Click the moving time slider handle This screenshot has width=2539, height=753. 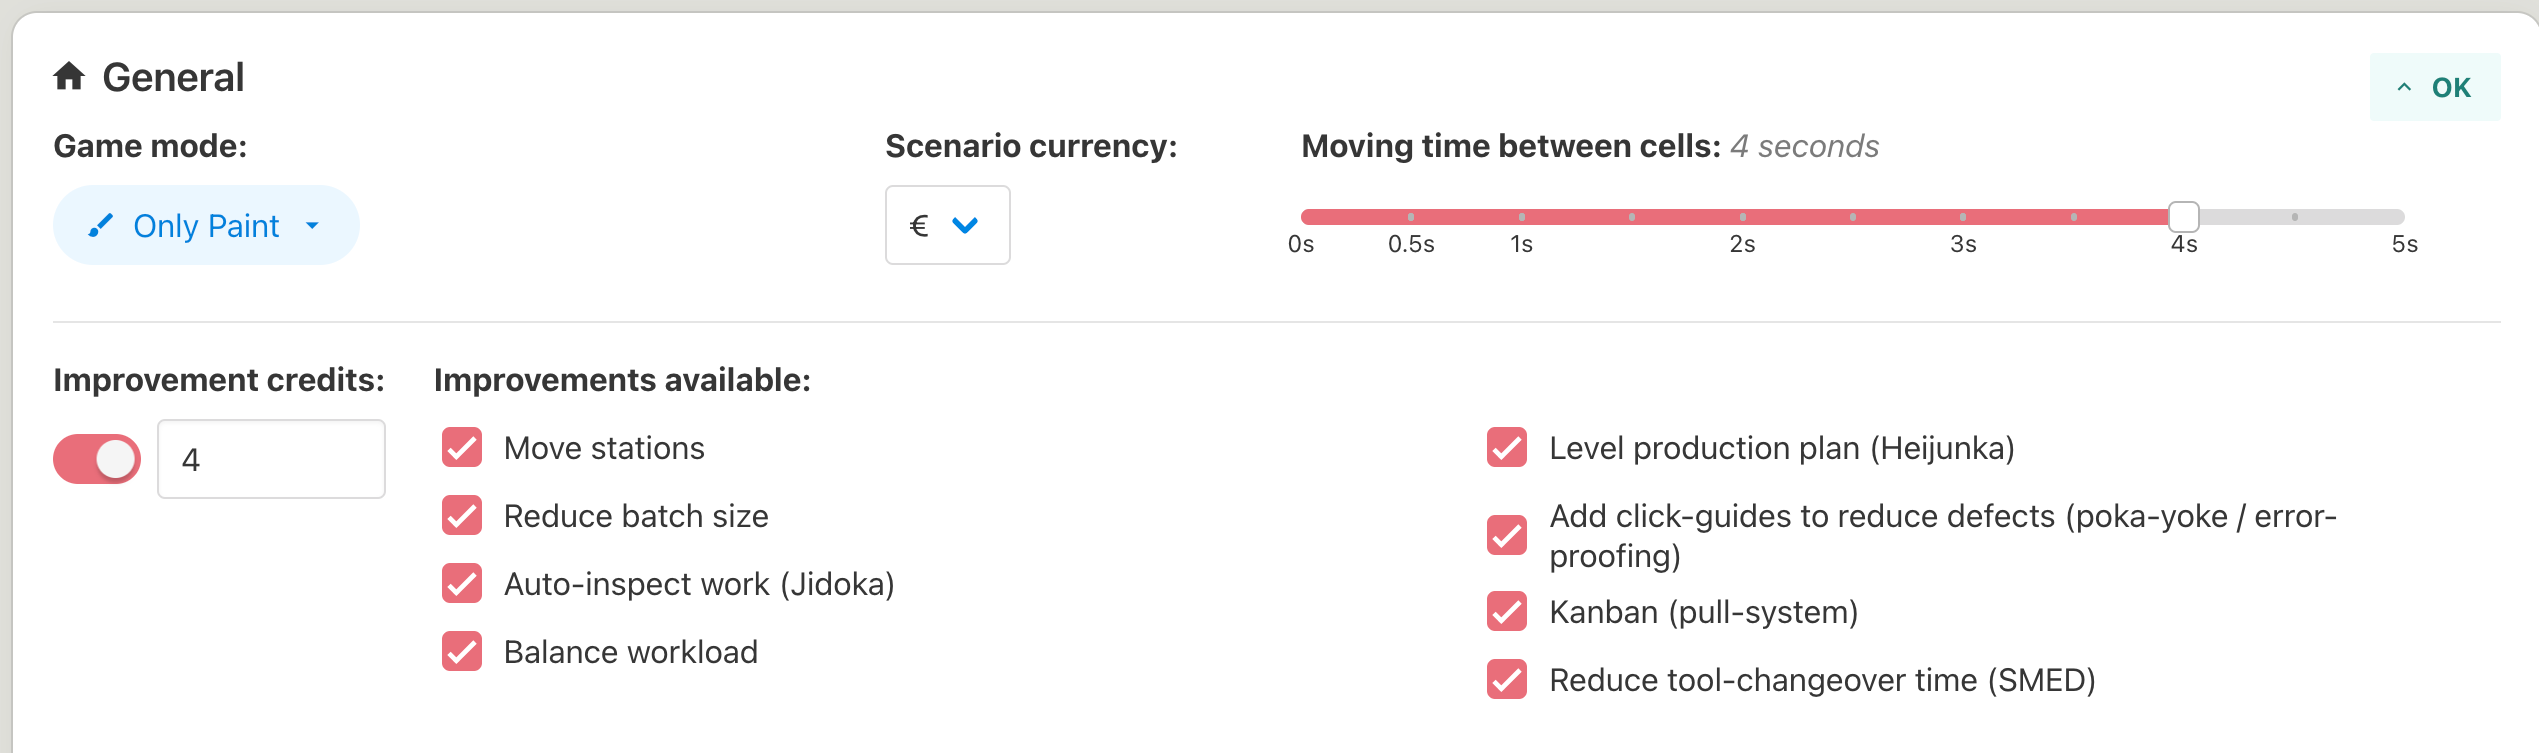(2184, 217)
